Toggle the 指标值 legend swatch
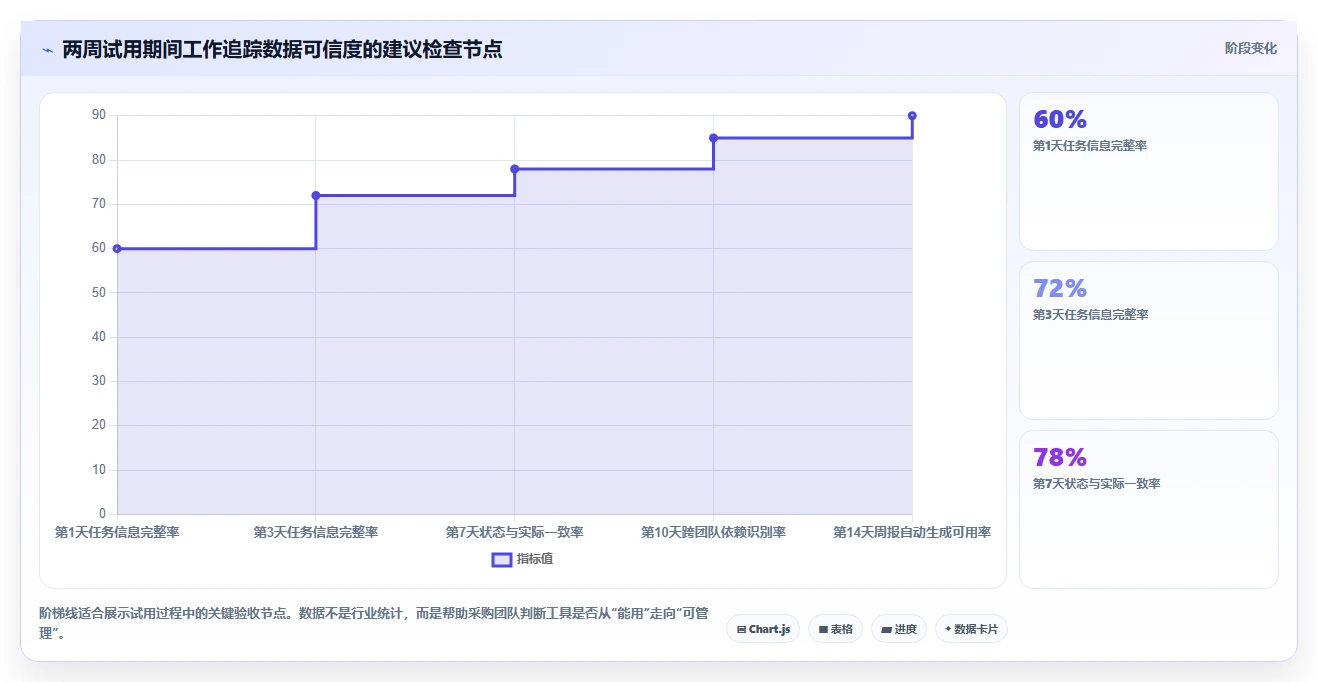 [502, 559]
